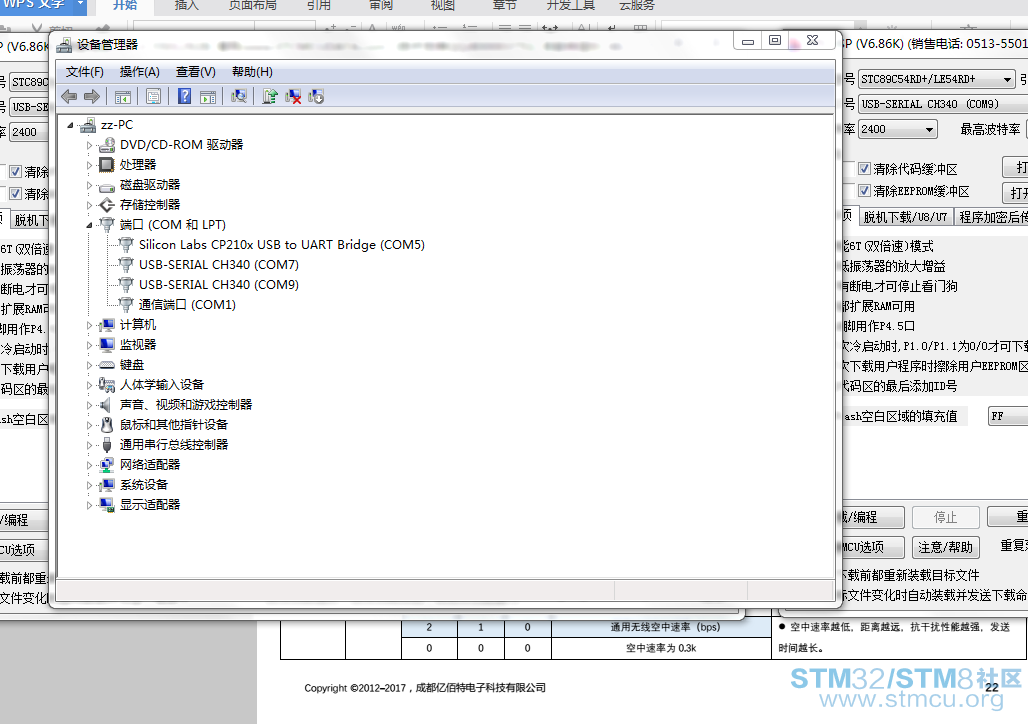Open the 帮助(H) menu
The width and height of the screenshot is (1028, 724).
coord(252,72)
